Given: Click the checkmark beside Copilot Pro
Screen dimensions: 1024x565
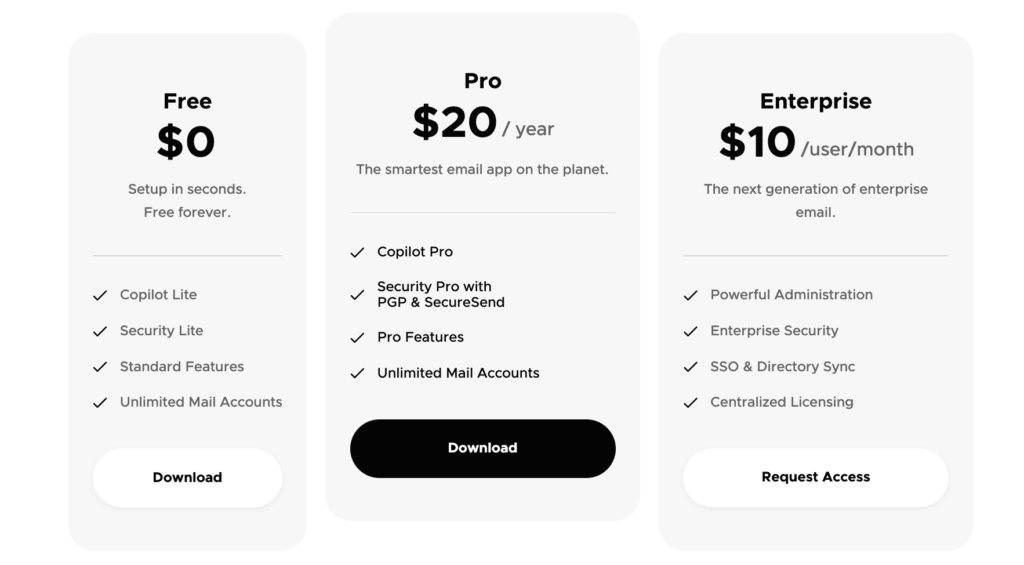Looking at the screenshot, I should coord(357,253).
